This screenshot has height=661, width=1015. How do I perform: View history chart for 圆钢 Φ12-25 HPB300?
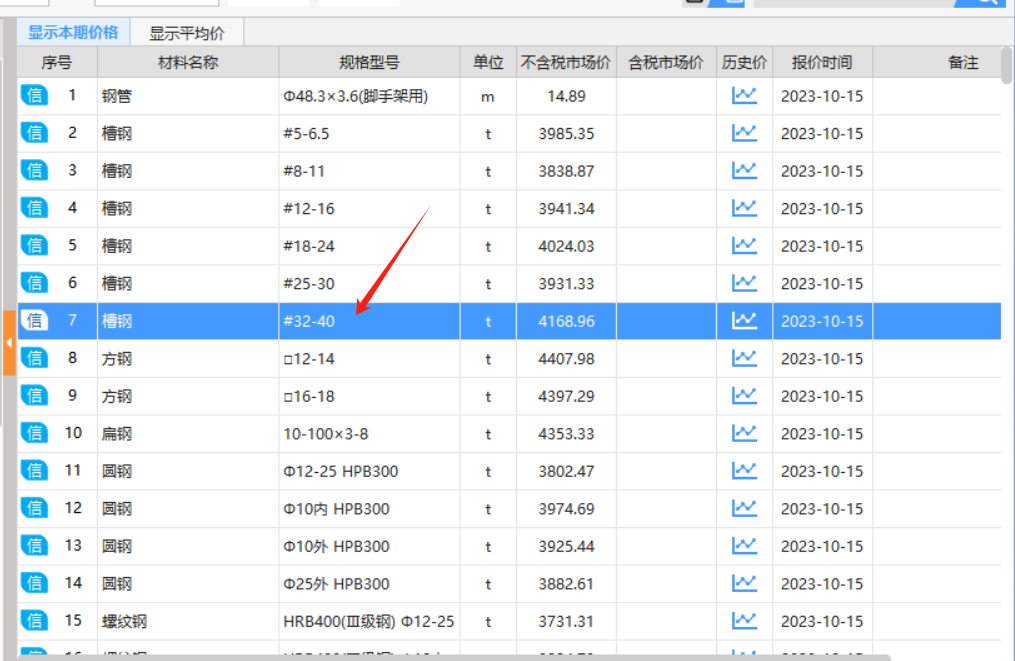coord(744,471)
